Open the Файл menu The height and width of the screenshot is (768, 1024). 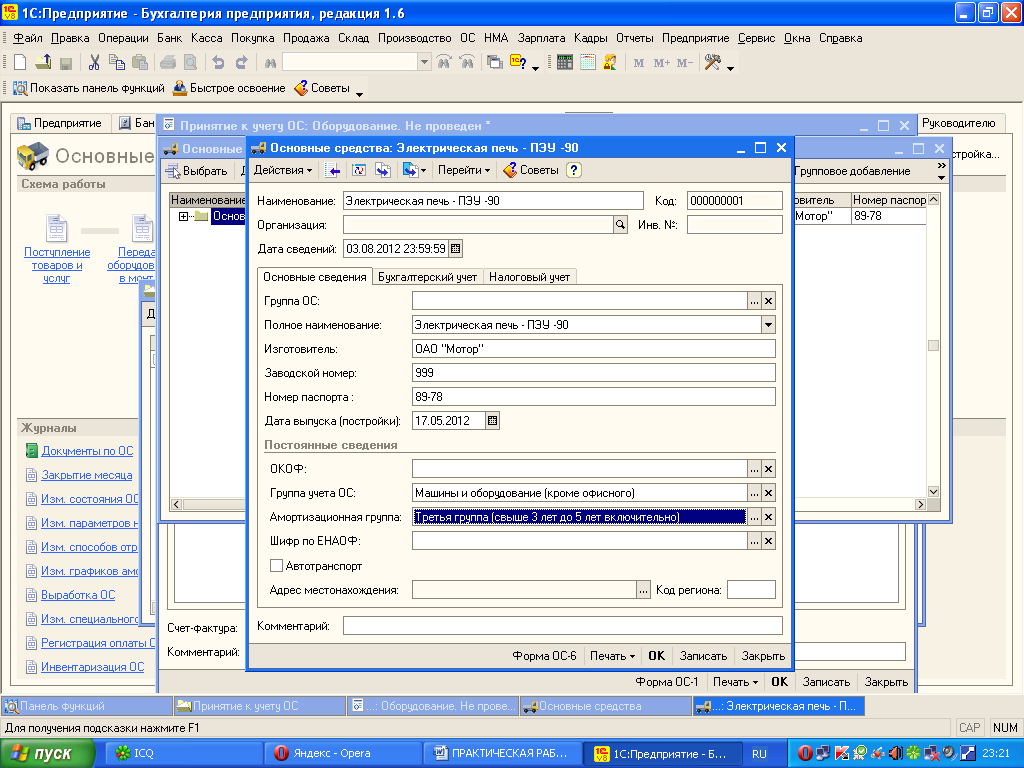coord(27,38)
